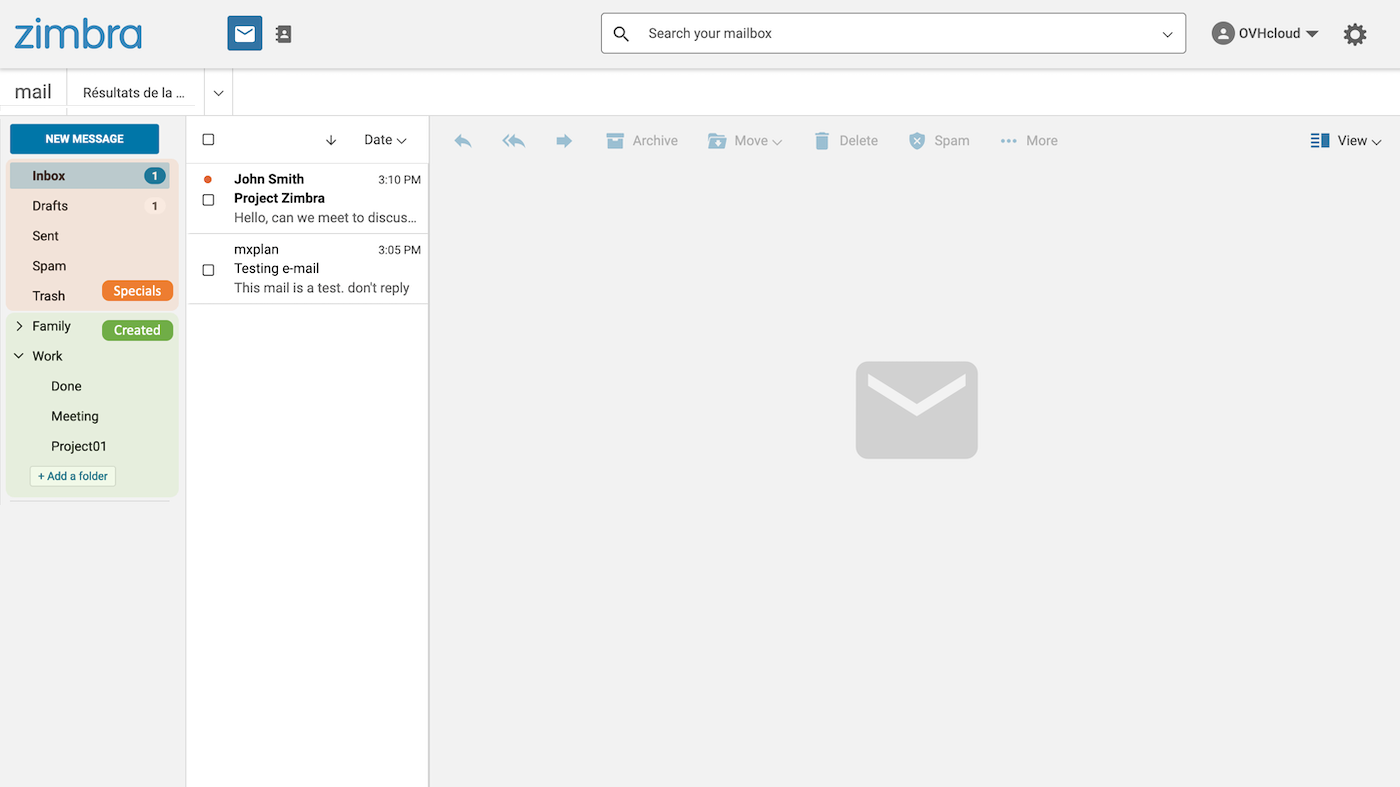Viewport: 1400px width, 787px height.
Task: Click the mxplan sender name
Action: point(256,249)
